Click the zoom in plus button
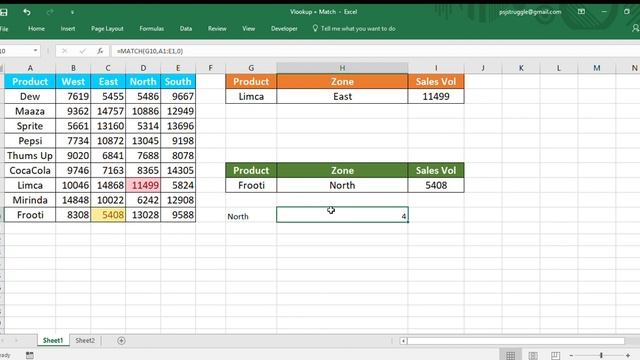Screen dimensions: 640x360 [x=628, y=356]
